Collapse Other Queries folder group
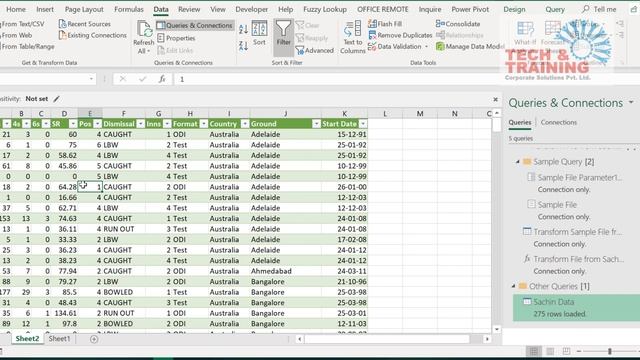This screenshot has height=360, width=640. click(x=513, y=286)
